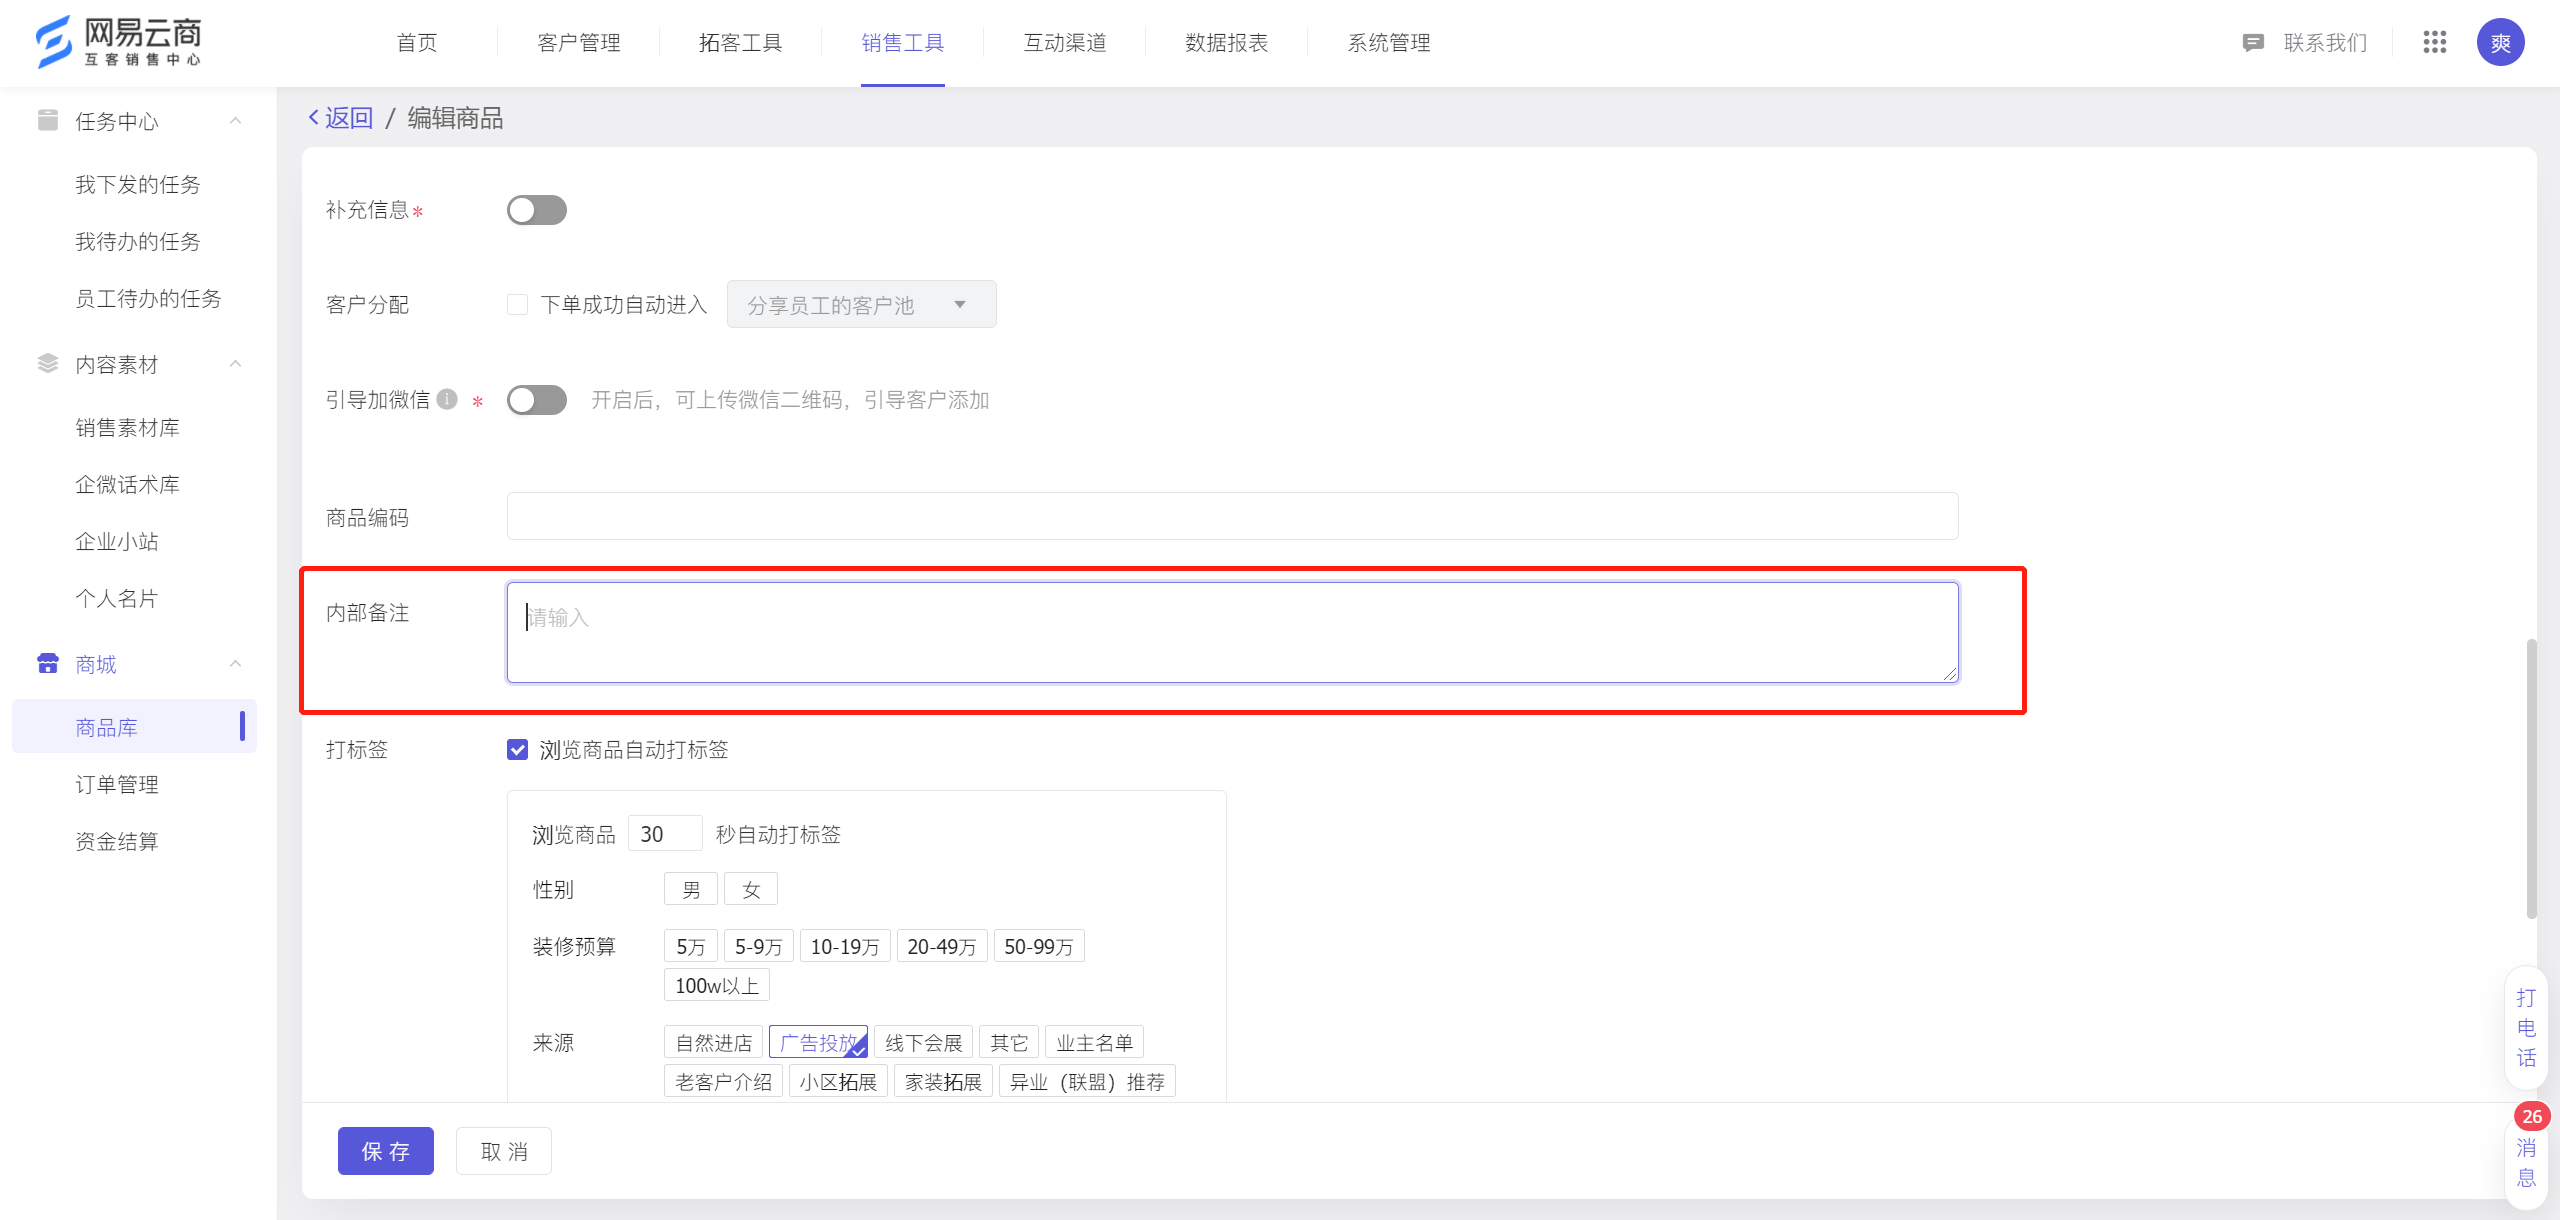Select the 20-49万 budget tag
The height and width of the screenshot is (1220, 2560).
[941, 946]
